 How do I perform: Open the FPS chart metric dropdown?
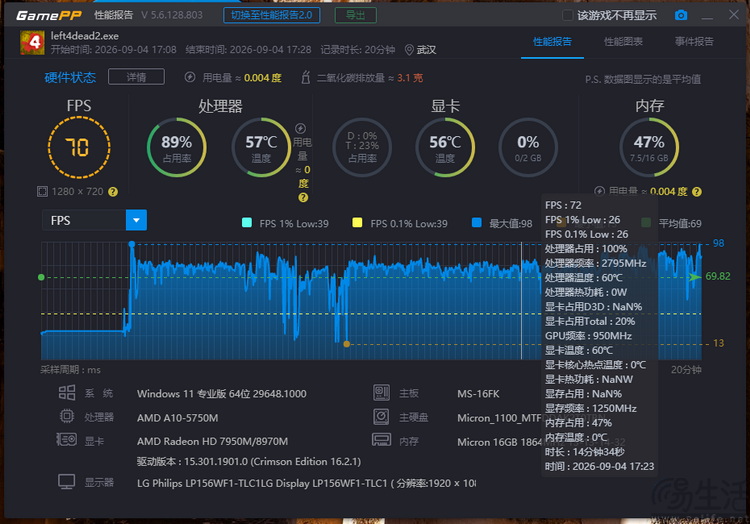[136, 220]
